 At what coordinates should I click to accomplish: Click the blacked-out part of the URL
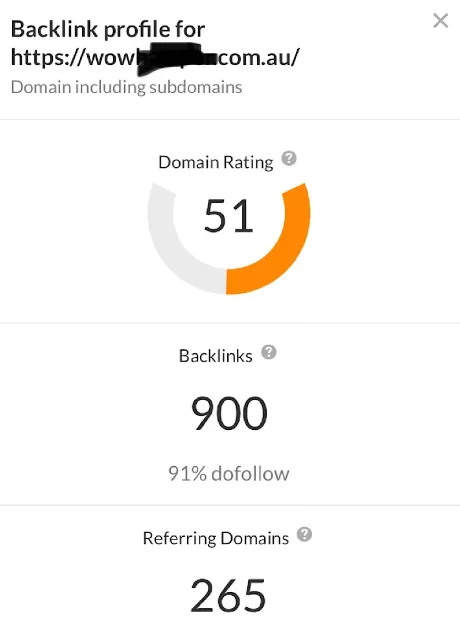point(175,61)
